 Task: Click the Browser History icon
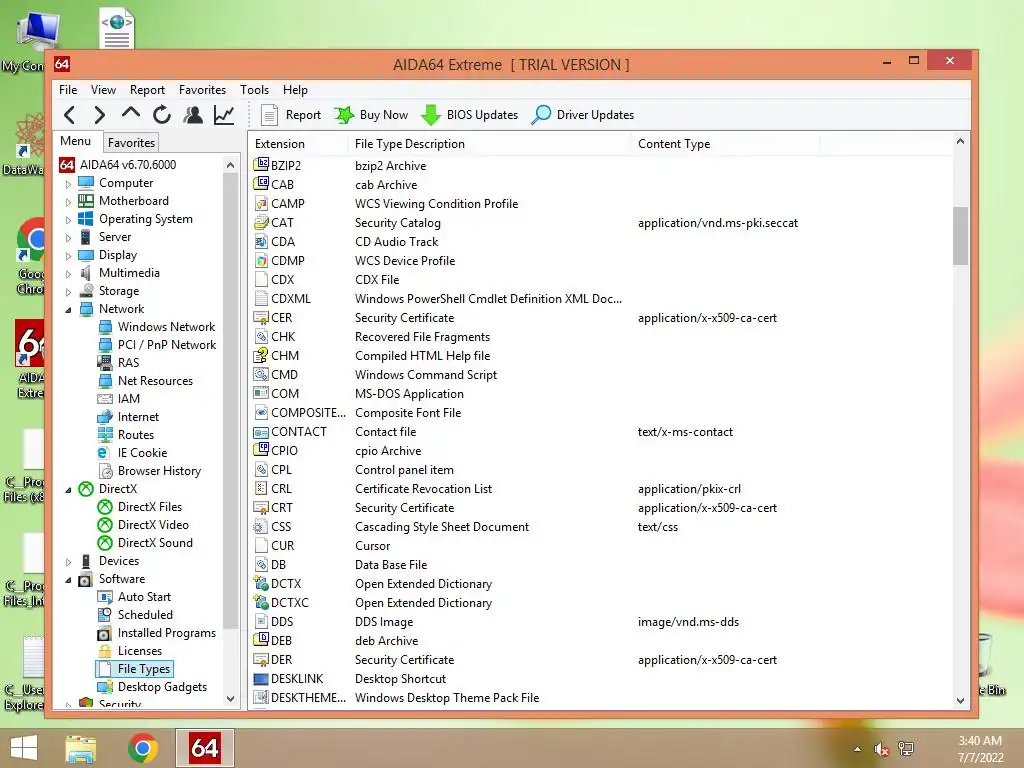104,471
